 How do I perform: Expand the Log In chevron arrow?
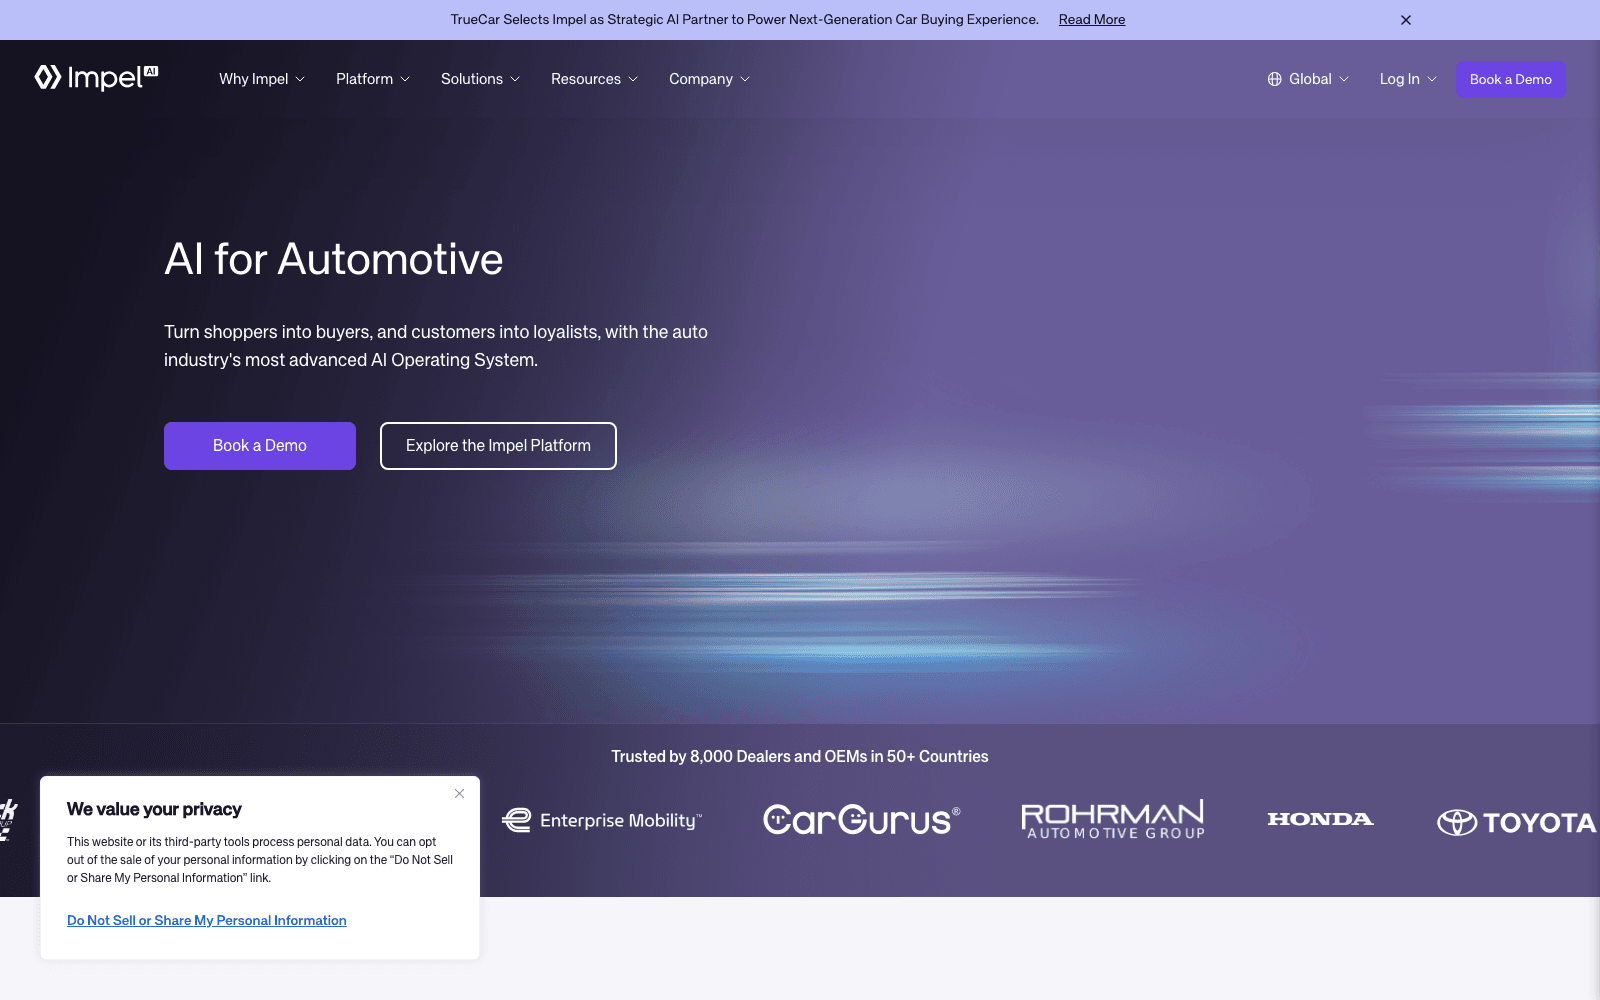pos(1432,79)
